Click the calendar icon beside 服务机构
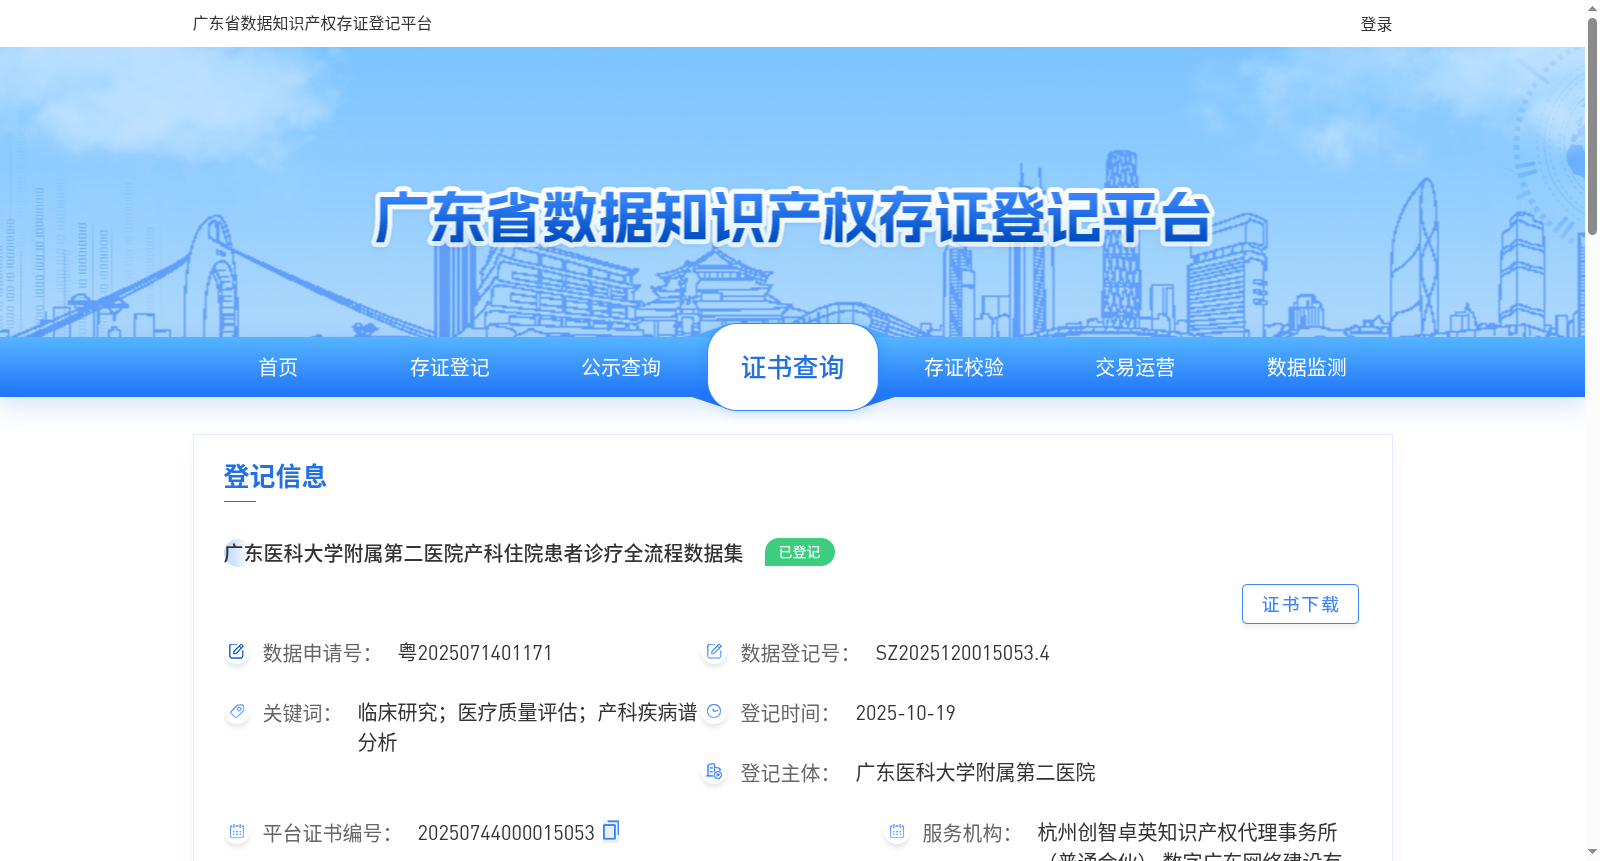 [x=896, y=832]
